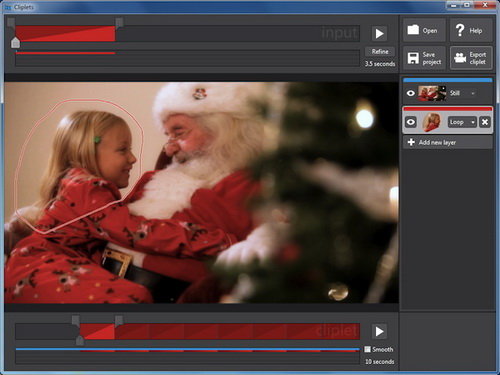Hide the Still layer using its eye icon
The image size is (500, 375).
tap(411, 93)
